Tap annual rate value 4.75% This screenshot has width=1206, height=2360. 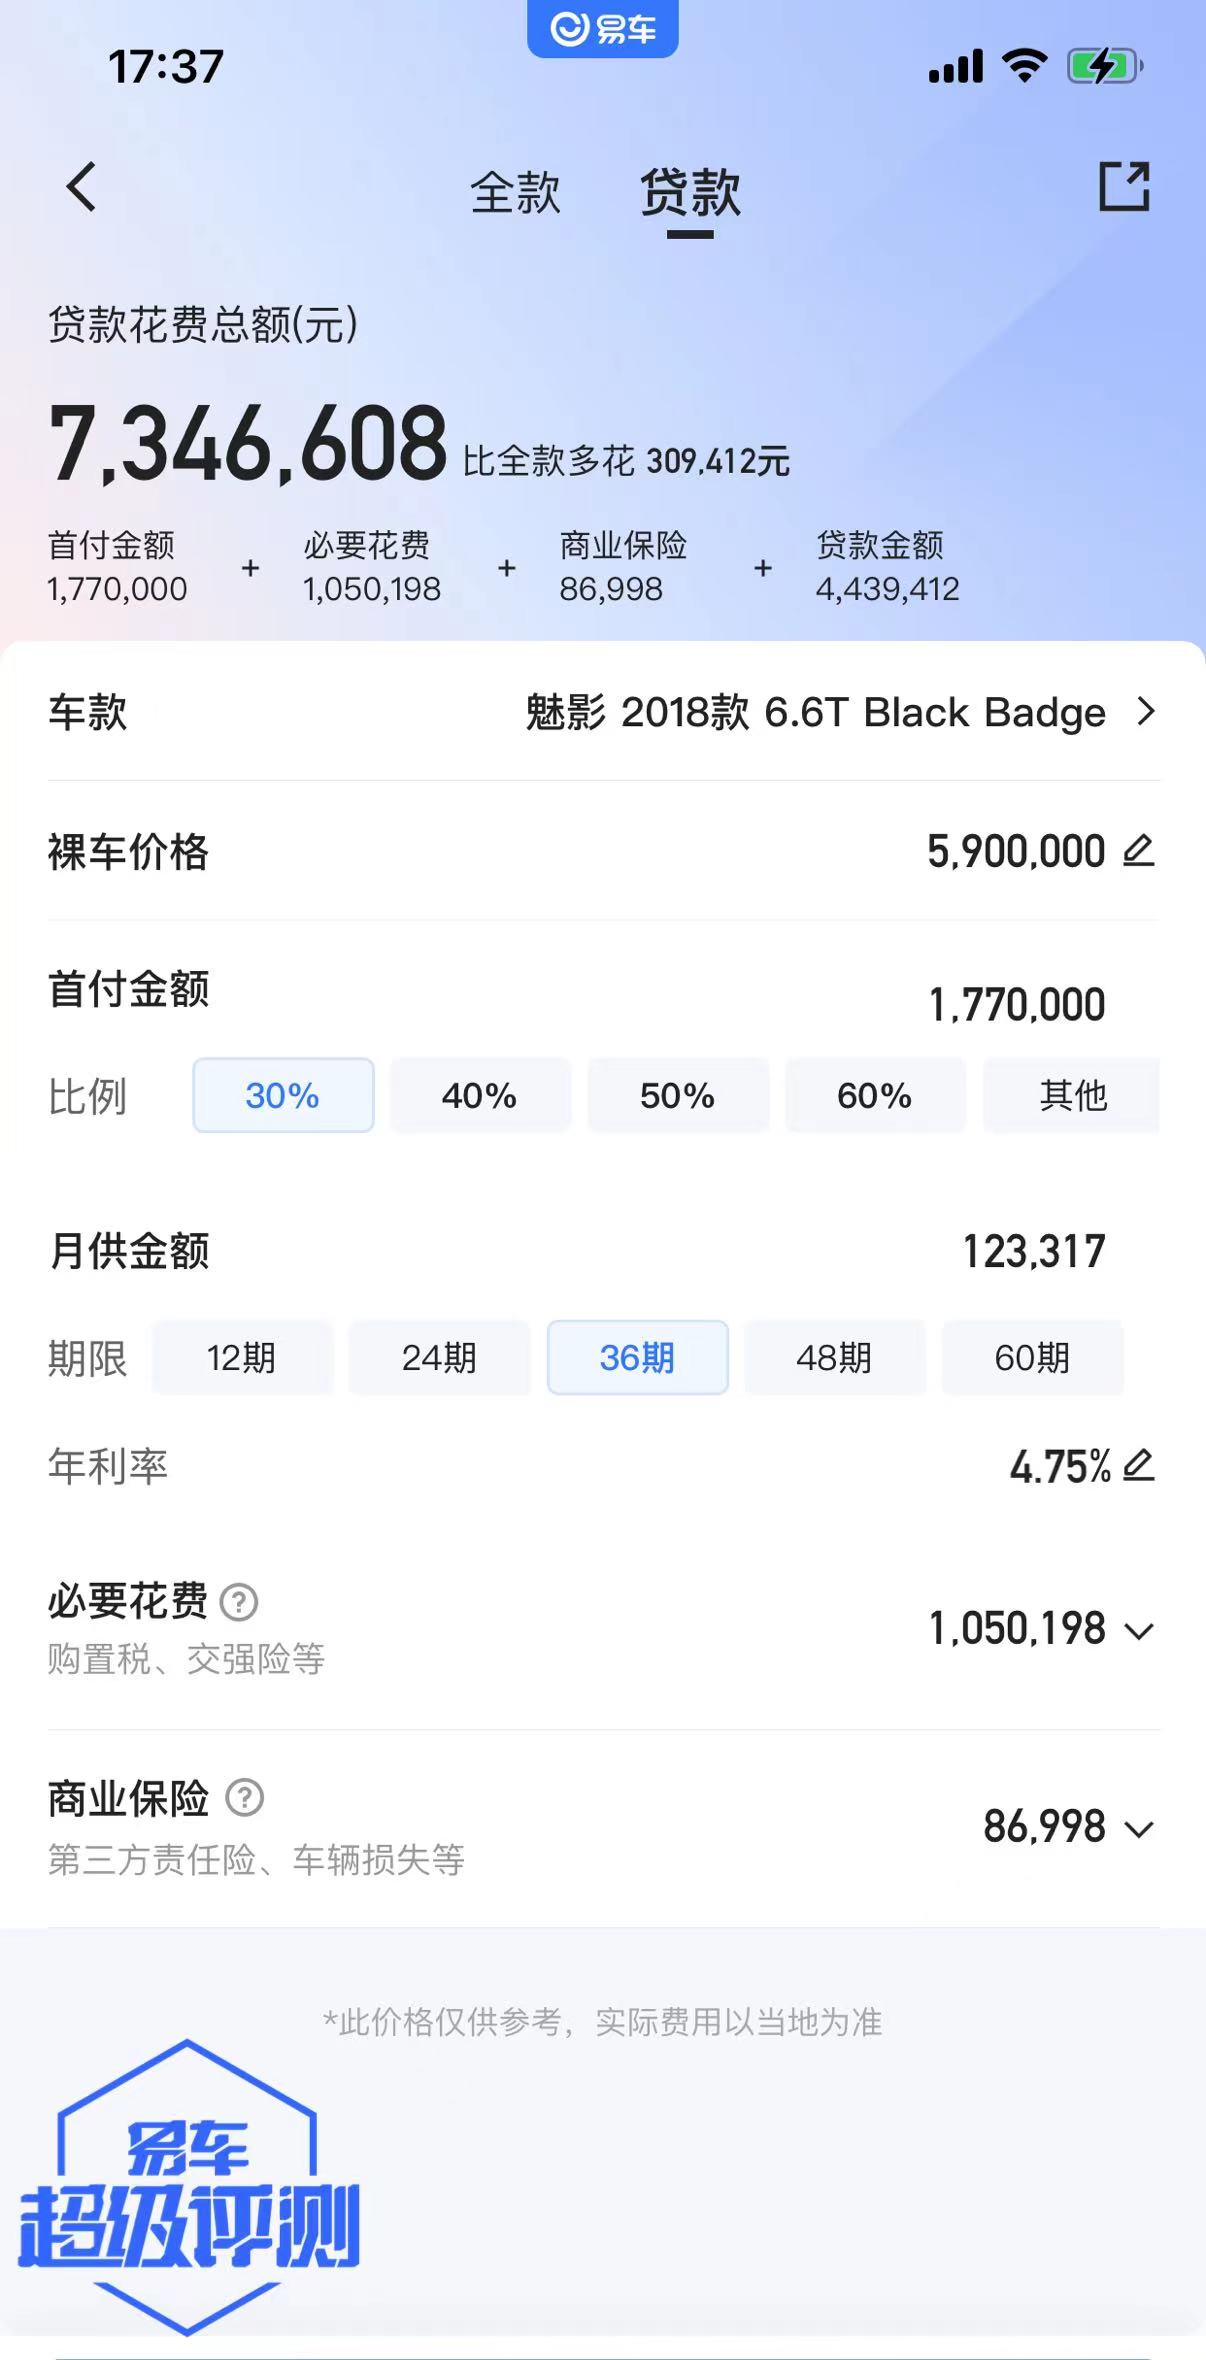pyautogui.click(x=1060, y=1467)
